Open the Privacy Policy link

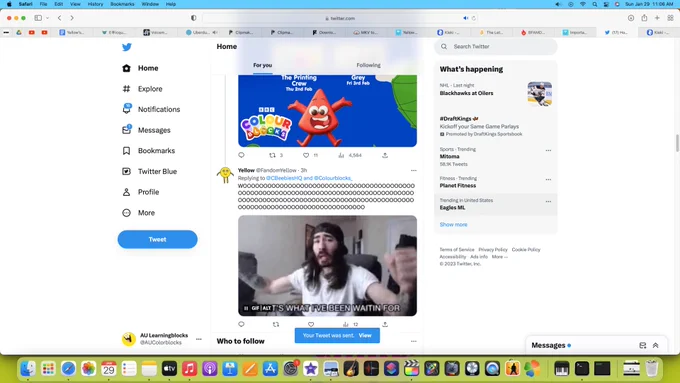coord(493,250)
